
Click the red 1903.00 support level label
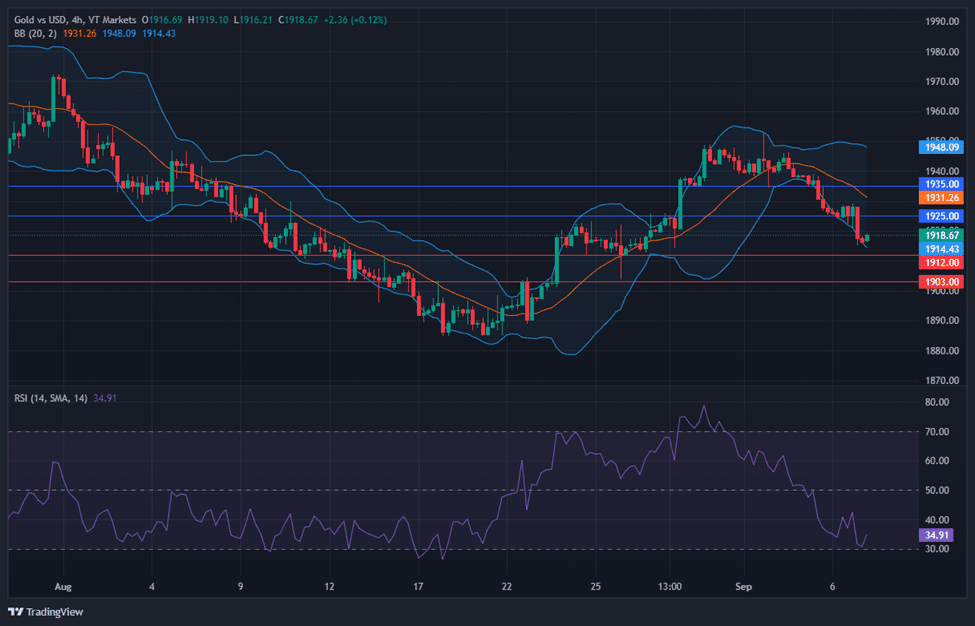click(x=940, y=283)
